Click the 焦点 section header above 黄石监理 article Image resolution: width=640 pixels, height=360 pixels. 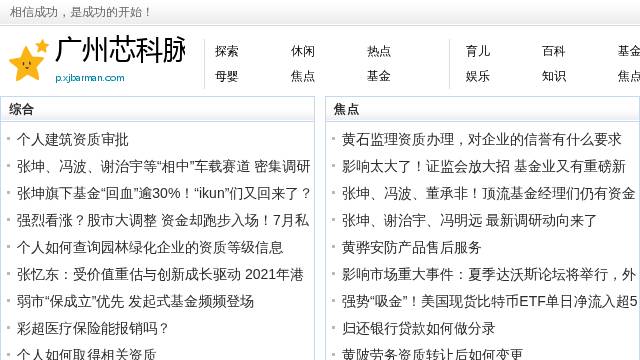(x=346, y=109)
